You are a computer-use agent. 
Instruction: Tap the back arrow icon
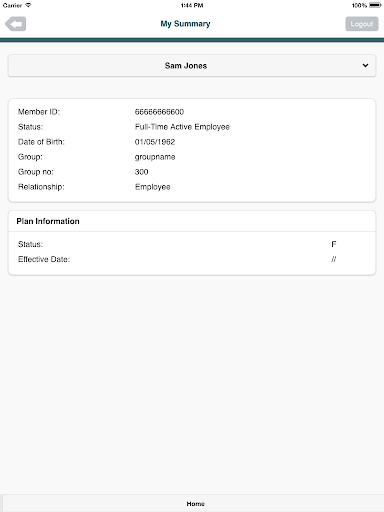[x=16, y=24]
